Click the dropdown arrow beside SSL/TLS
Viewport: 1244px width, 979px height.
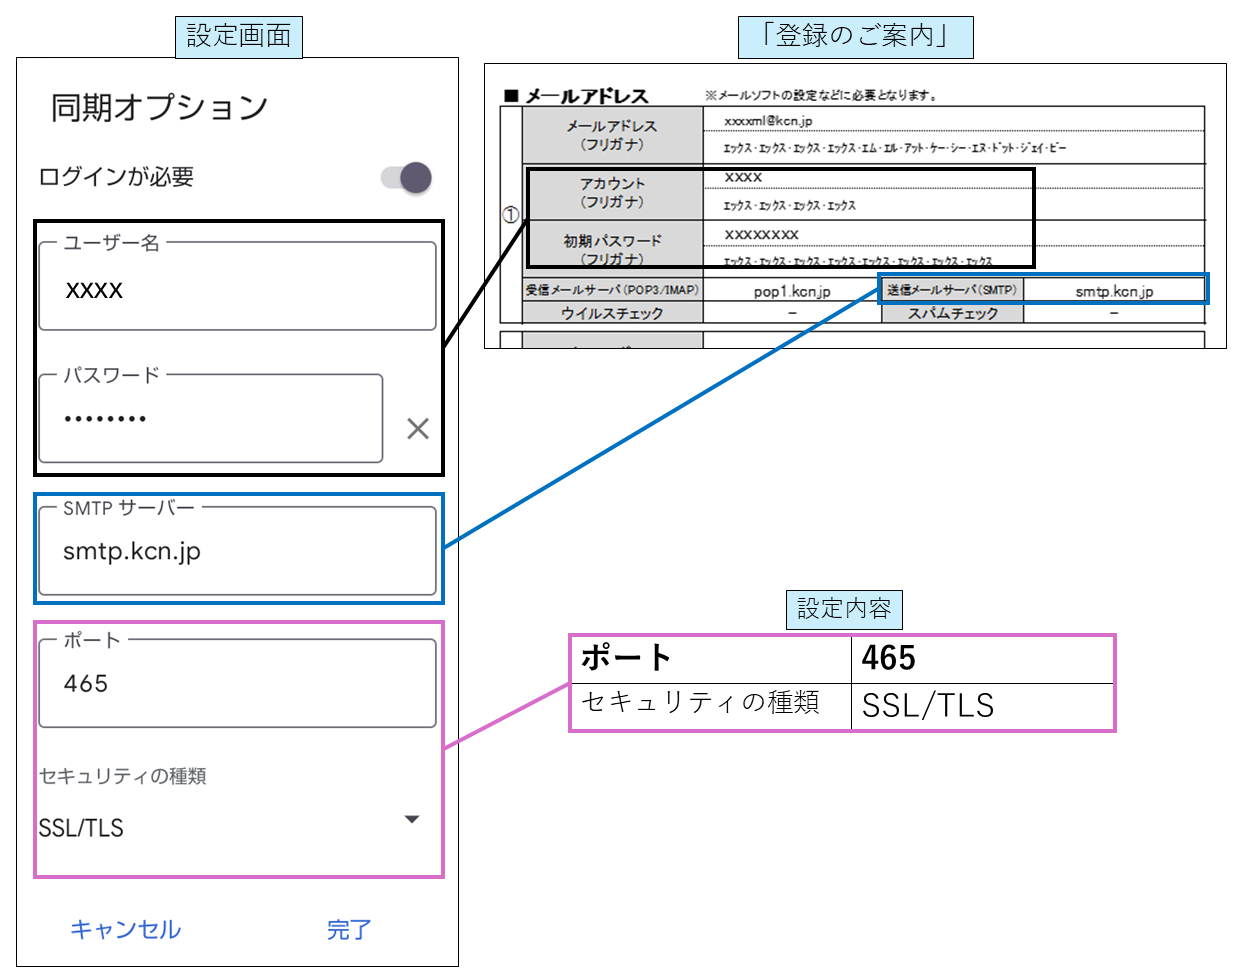(x=412, y=818)
